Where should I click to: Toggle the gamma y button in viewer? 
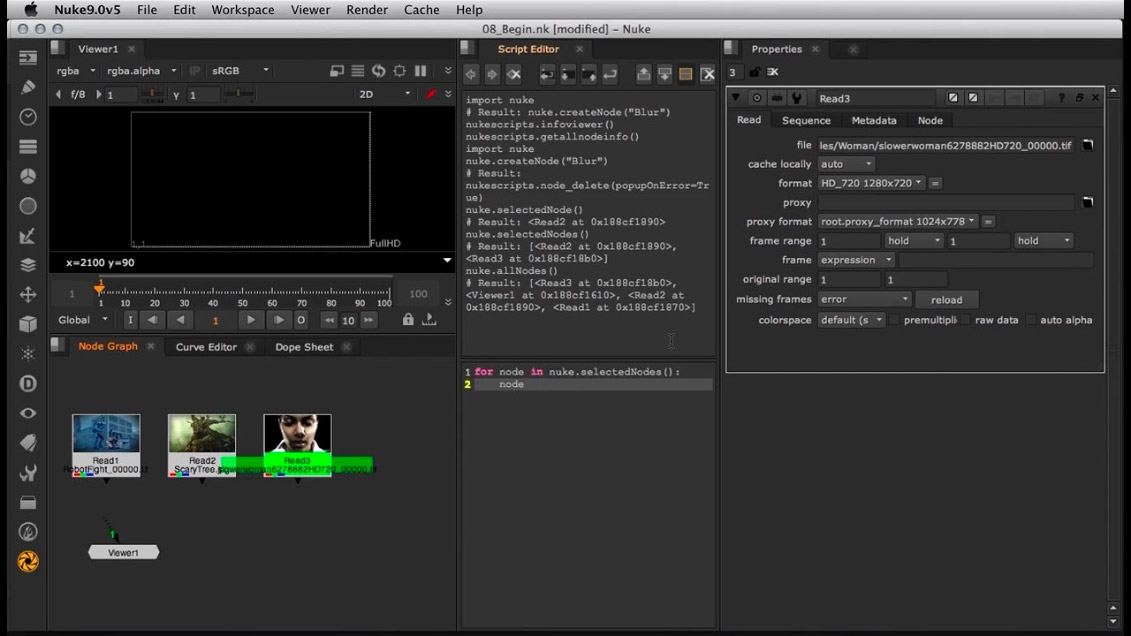(176, 94)
